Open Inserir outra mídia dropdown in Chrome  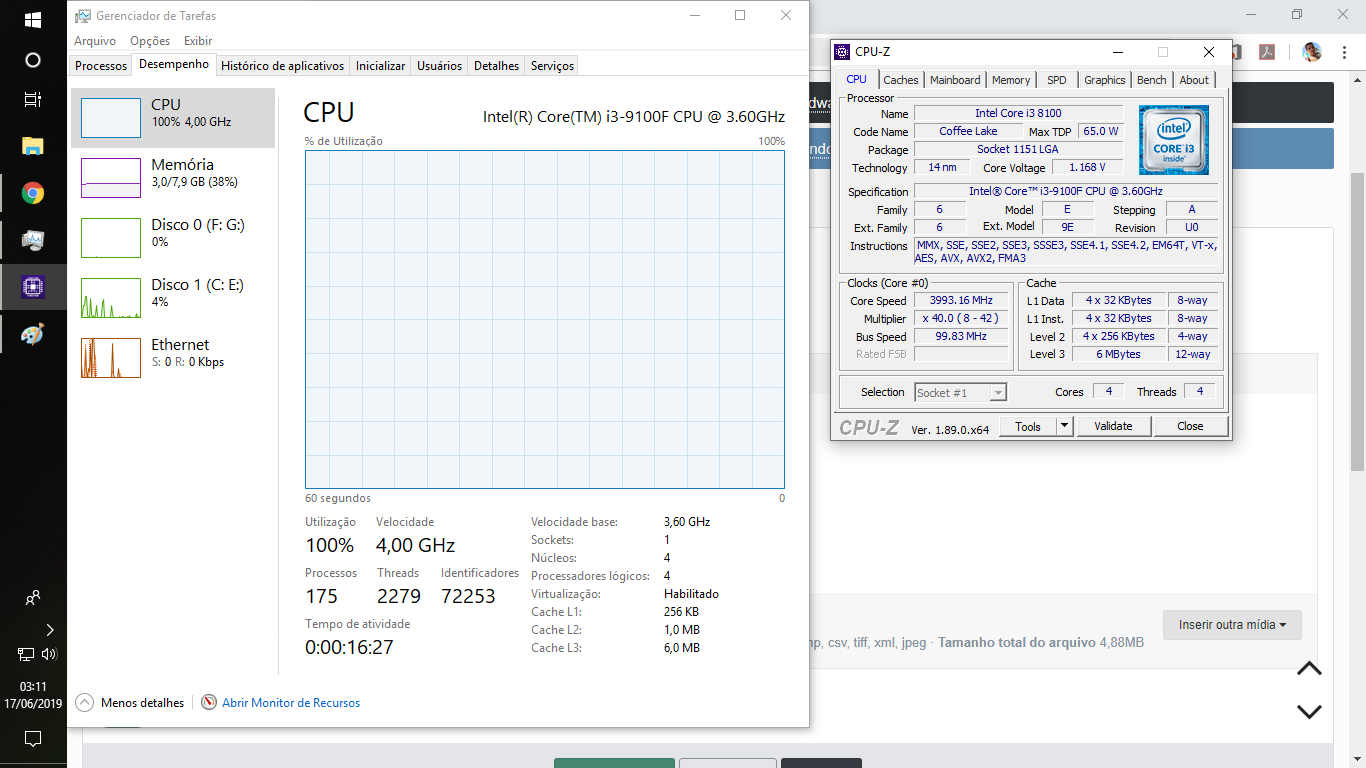(x=1232, y=625)
